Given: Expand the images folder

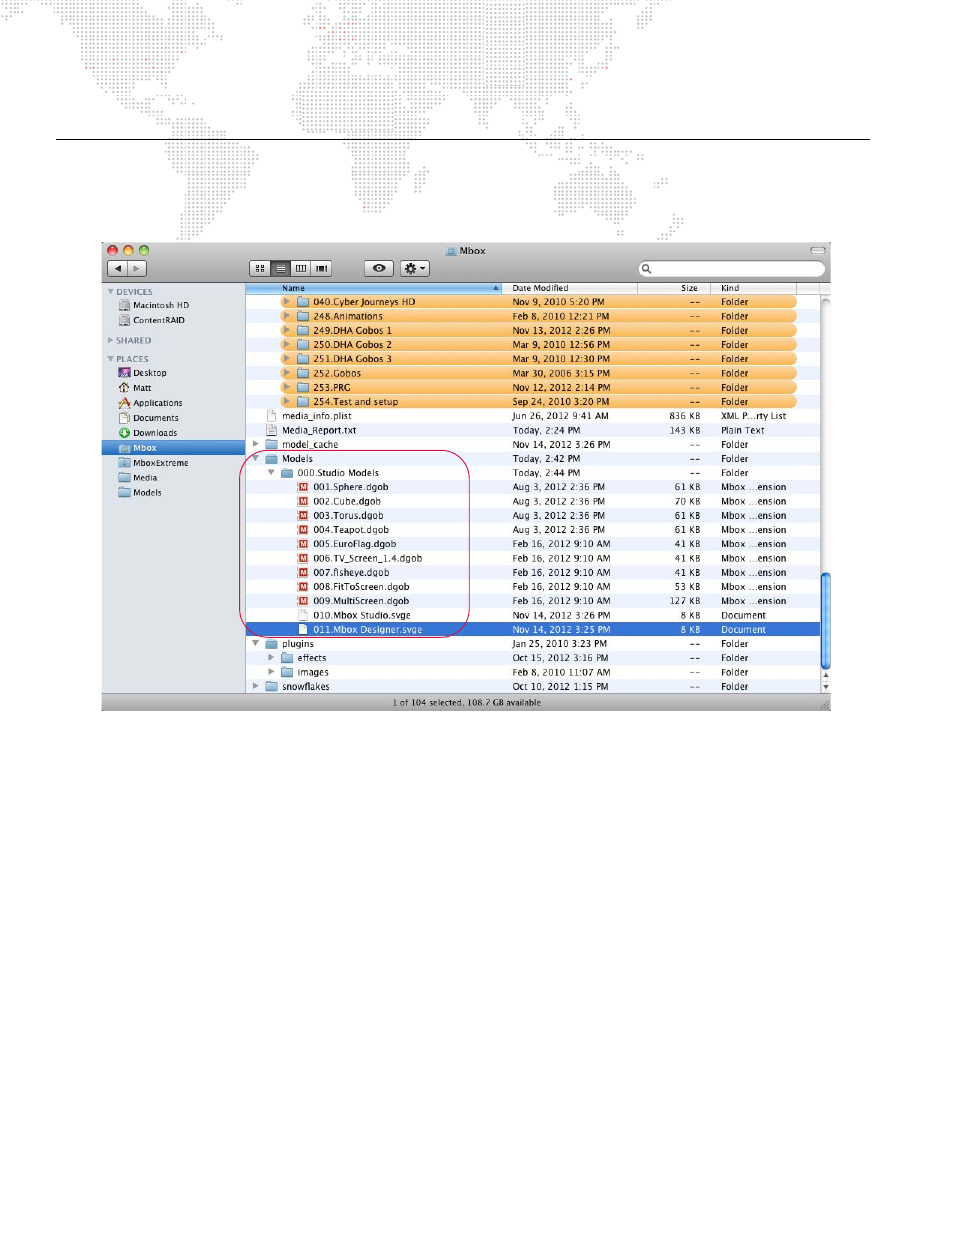Looking at the screenshot, I should pos(271,672).
